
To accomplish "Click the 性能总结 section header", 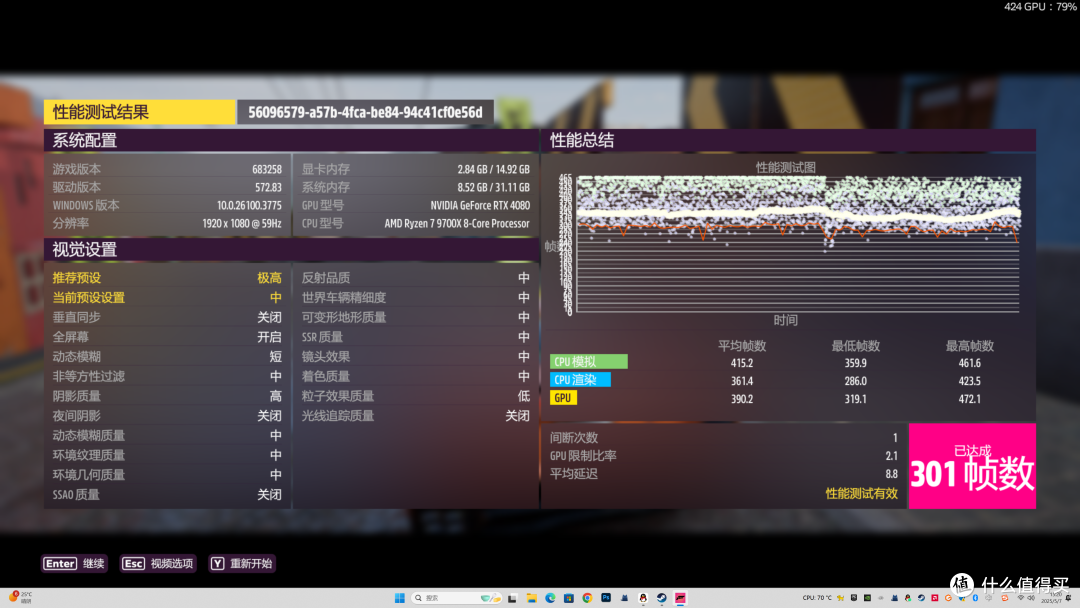I will (x=789, y=140).
